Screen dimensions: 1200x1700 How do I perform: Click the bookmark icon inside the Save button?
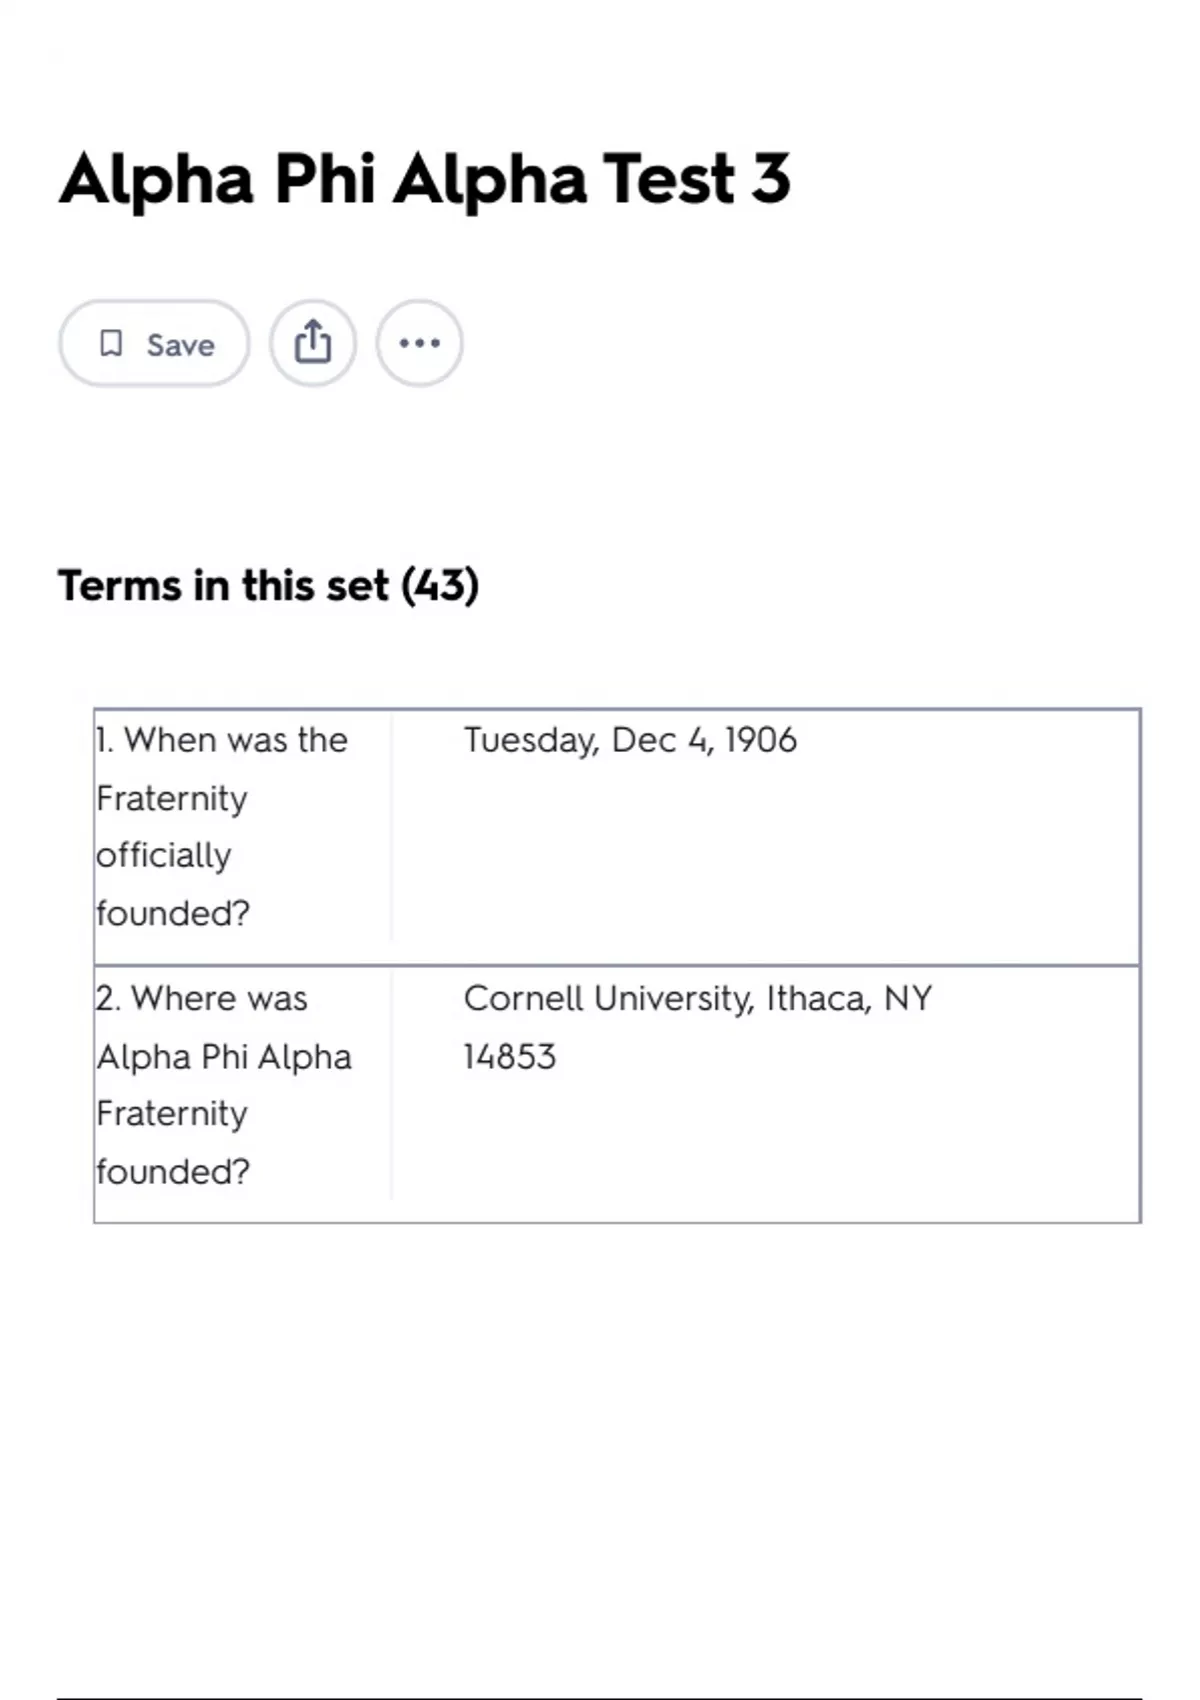[111, 344]
